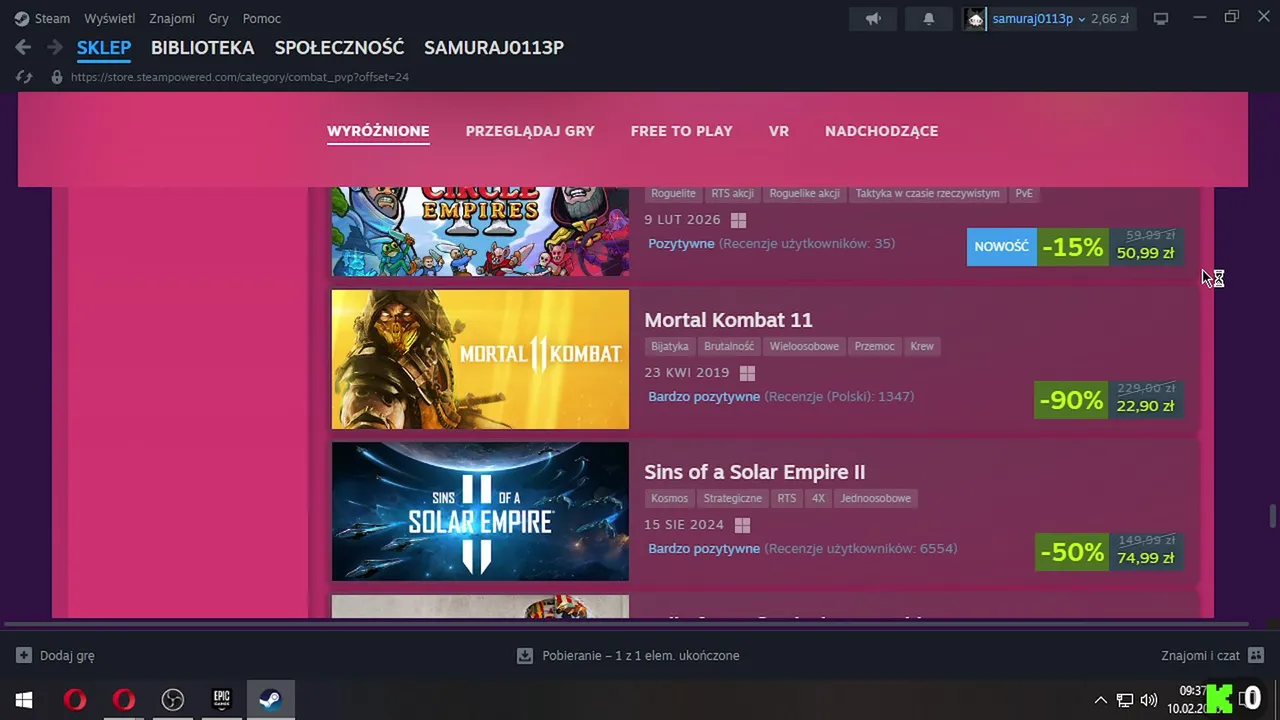Open the Windows Start menu

(24, 700)
